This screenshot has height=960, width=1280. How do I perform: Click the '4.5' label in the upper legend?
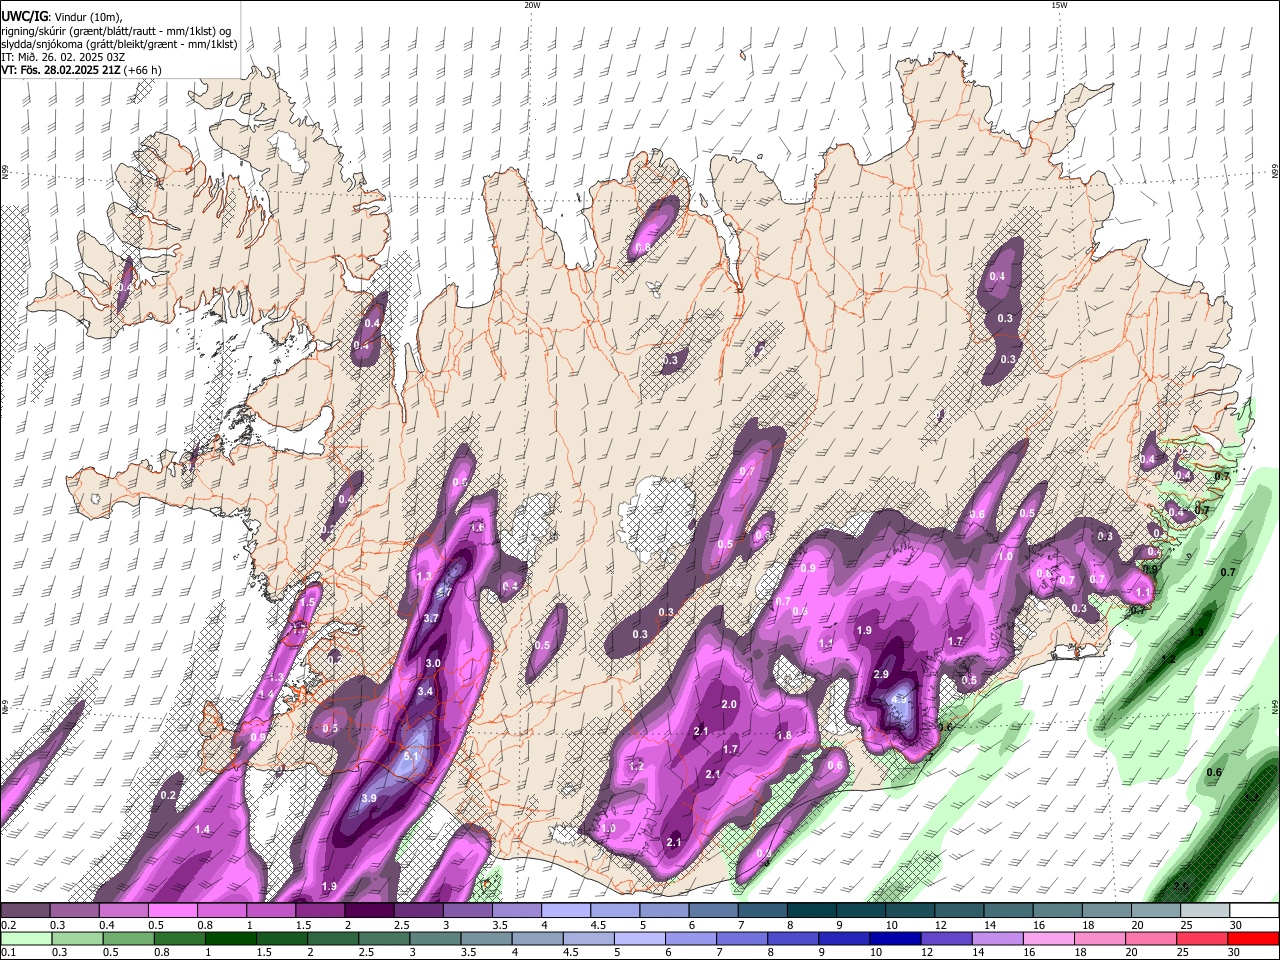point(598,925)
